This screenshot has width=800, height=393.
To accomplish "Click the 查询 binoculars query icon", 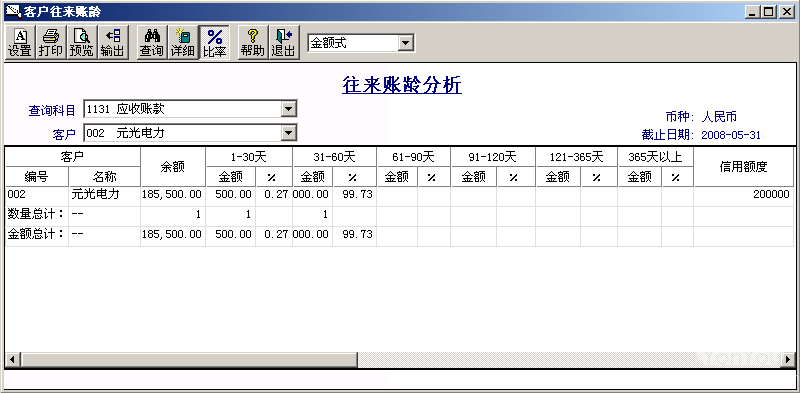I will click(x=152, y=43).
